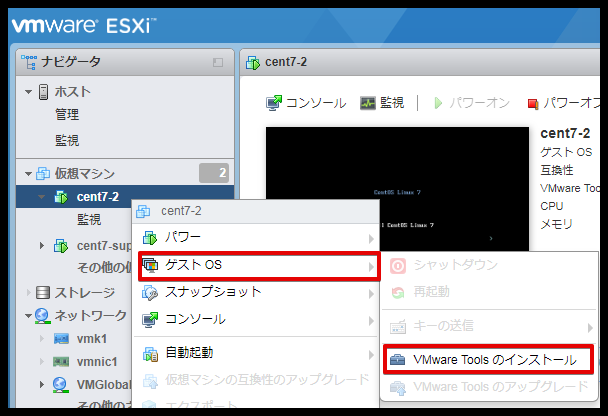Expand the cent7-sup tree node
This screenshot has height=416, width=608.
(x=42, y=246)
